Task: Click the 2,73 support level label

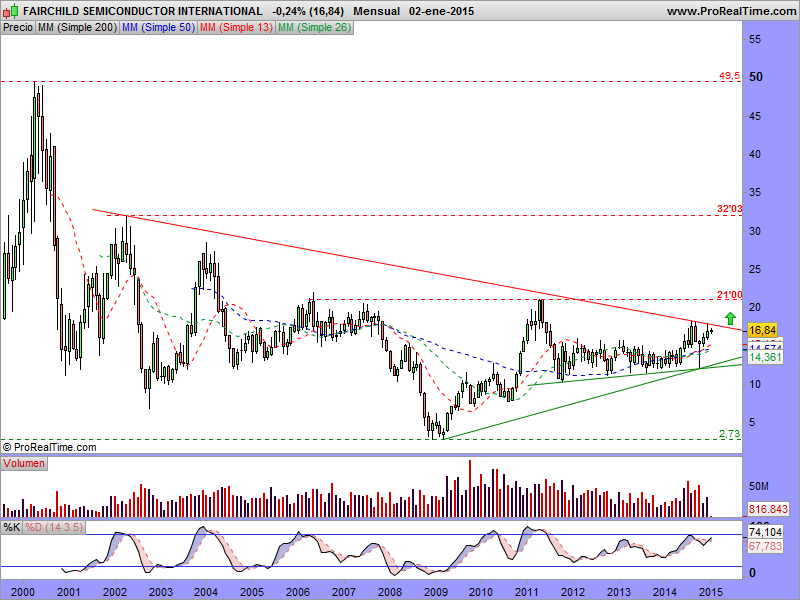Action: [x=729, y=434]
